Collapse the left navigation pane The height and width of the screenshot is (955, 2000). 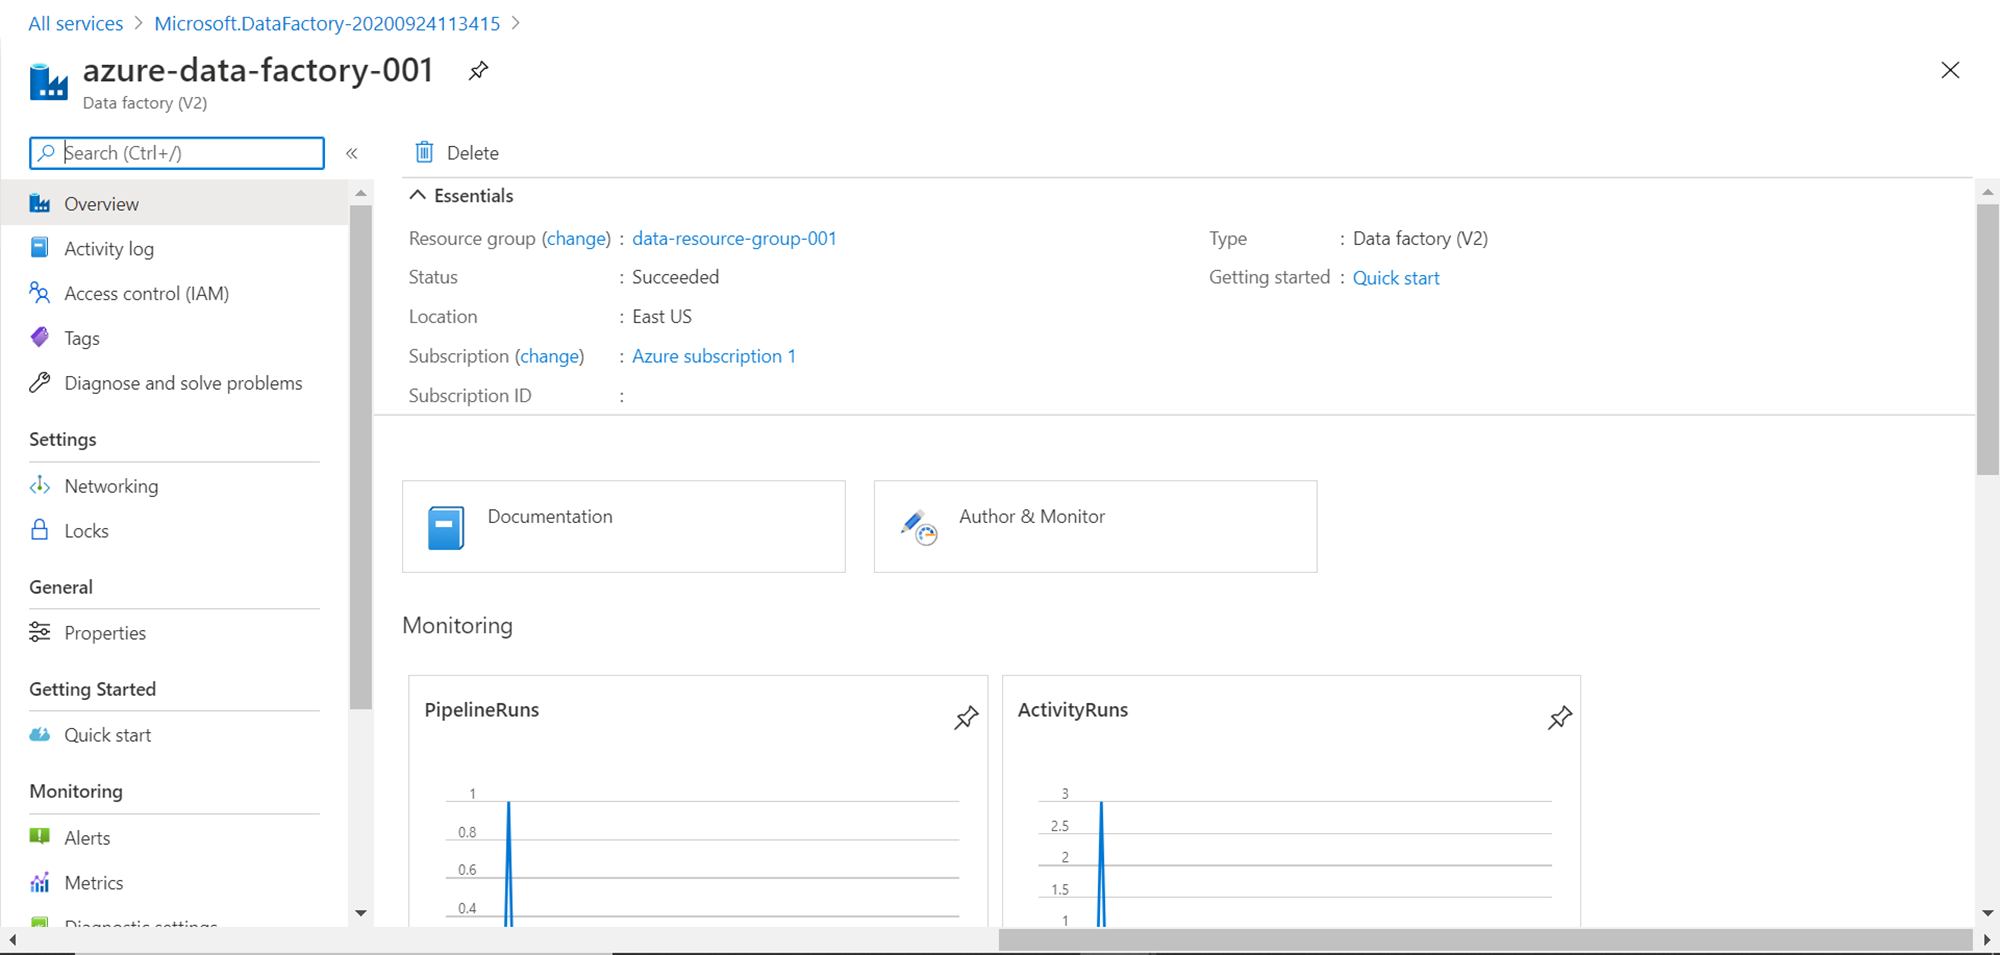[352, 153]
